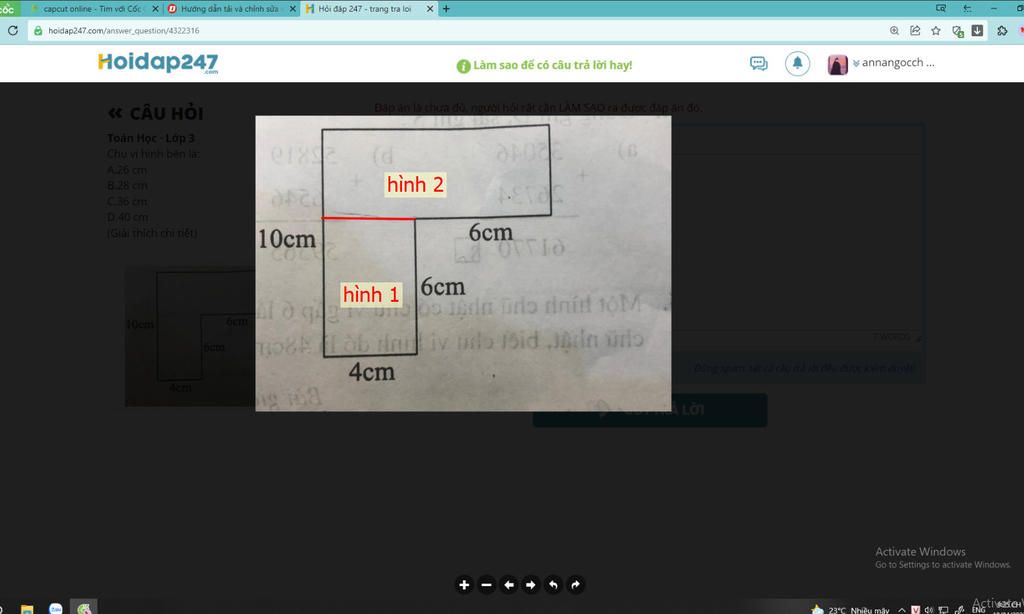Open the notifications bell
The width and height of the screenshot is (1024, 614).
click(x=797, y=63)
